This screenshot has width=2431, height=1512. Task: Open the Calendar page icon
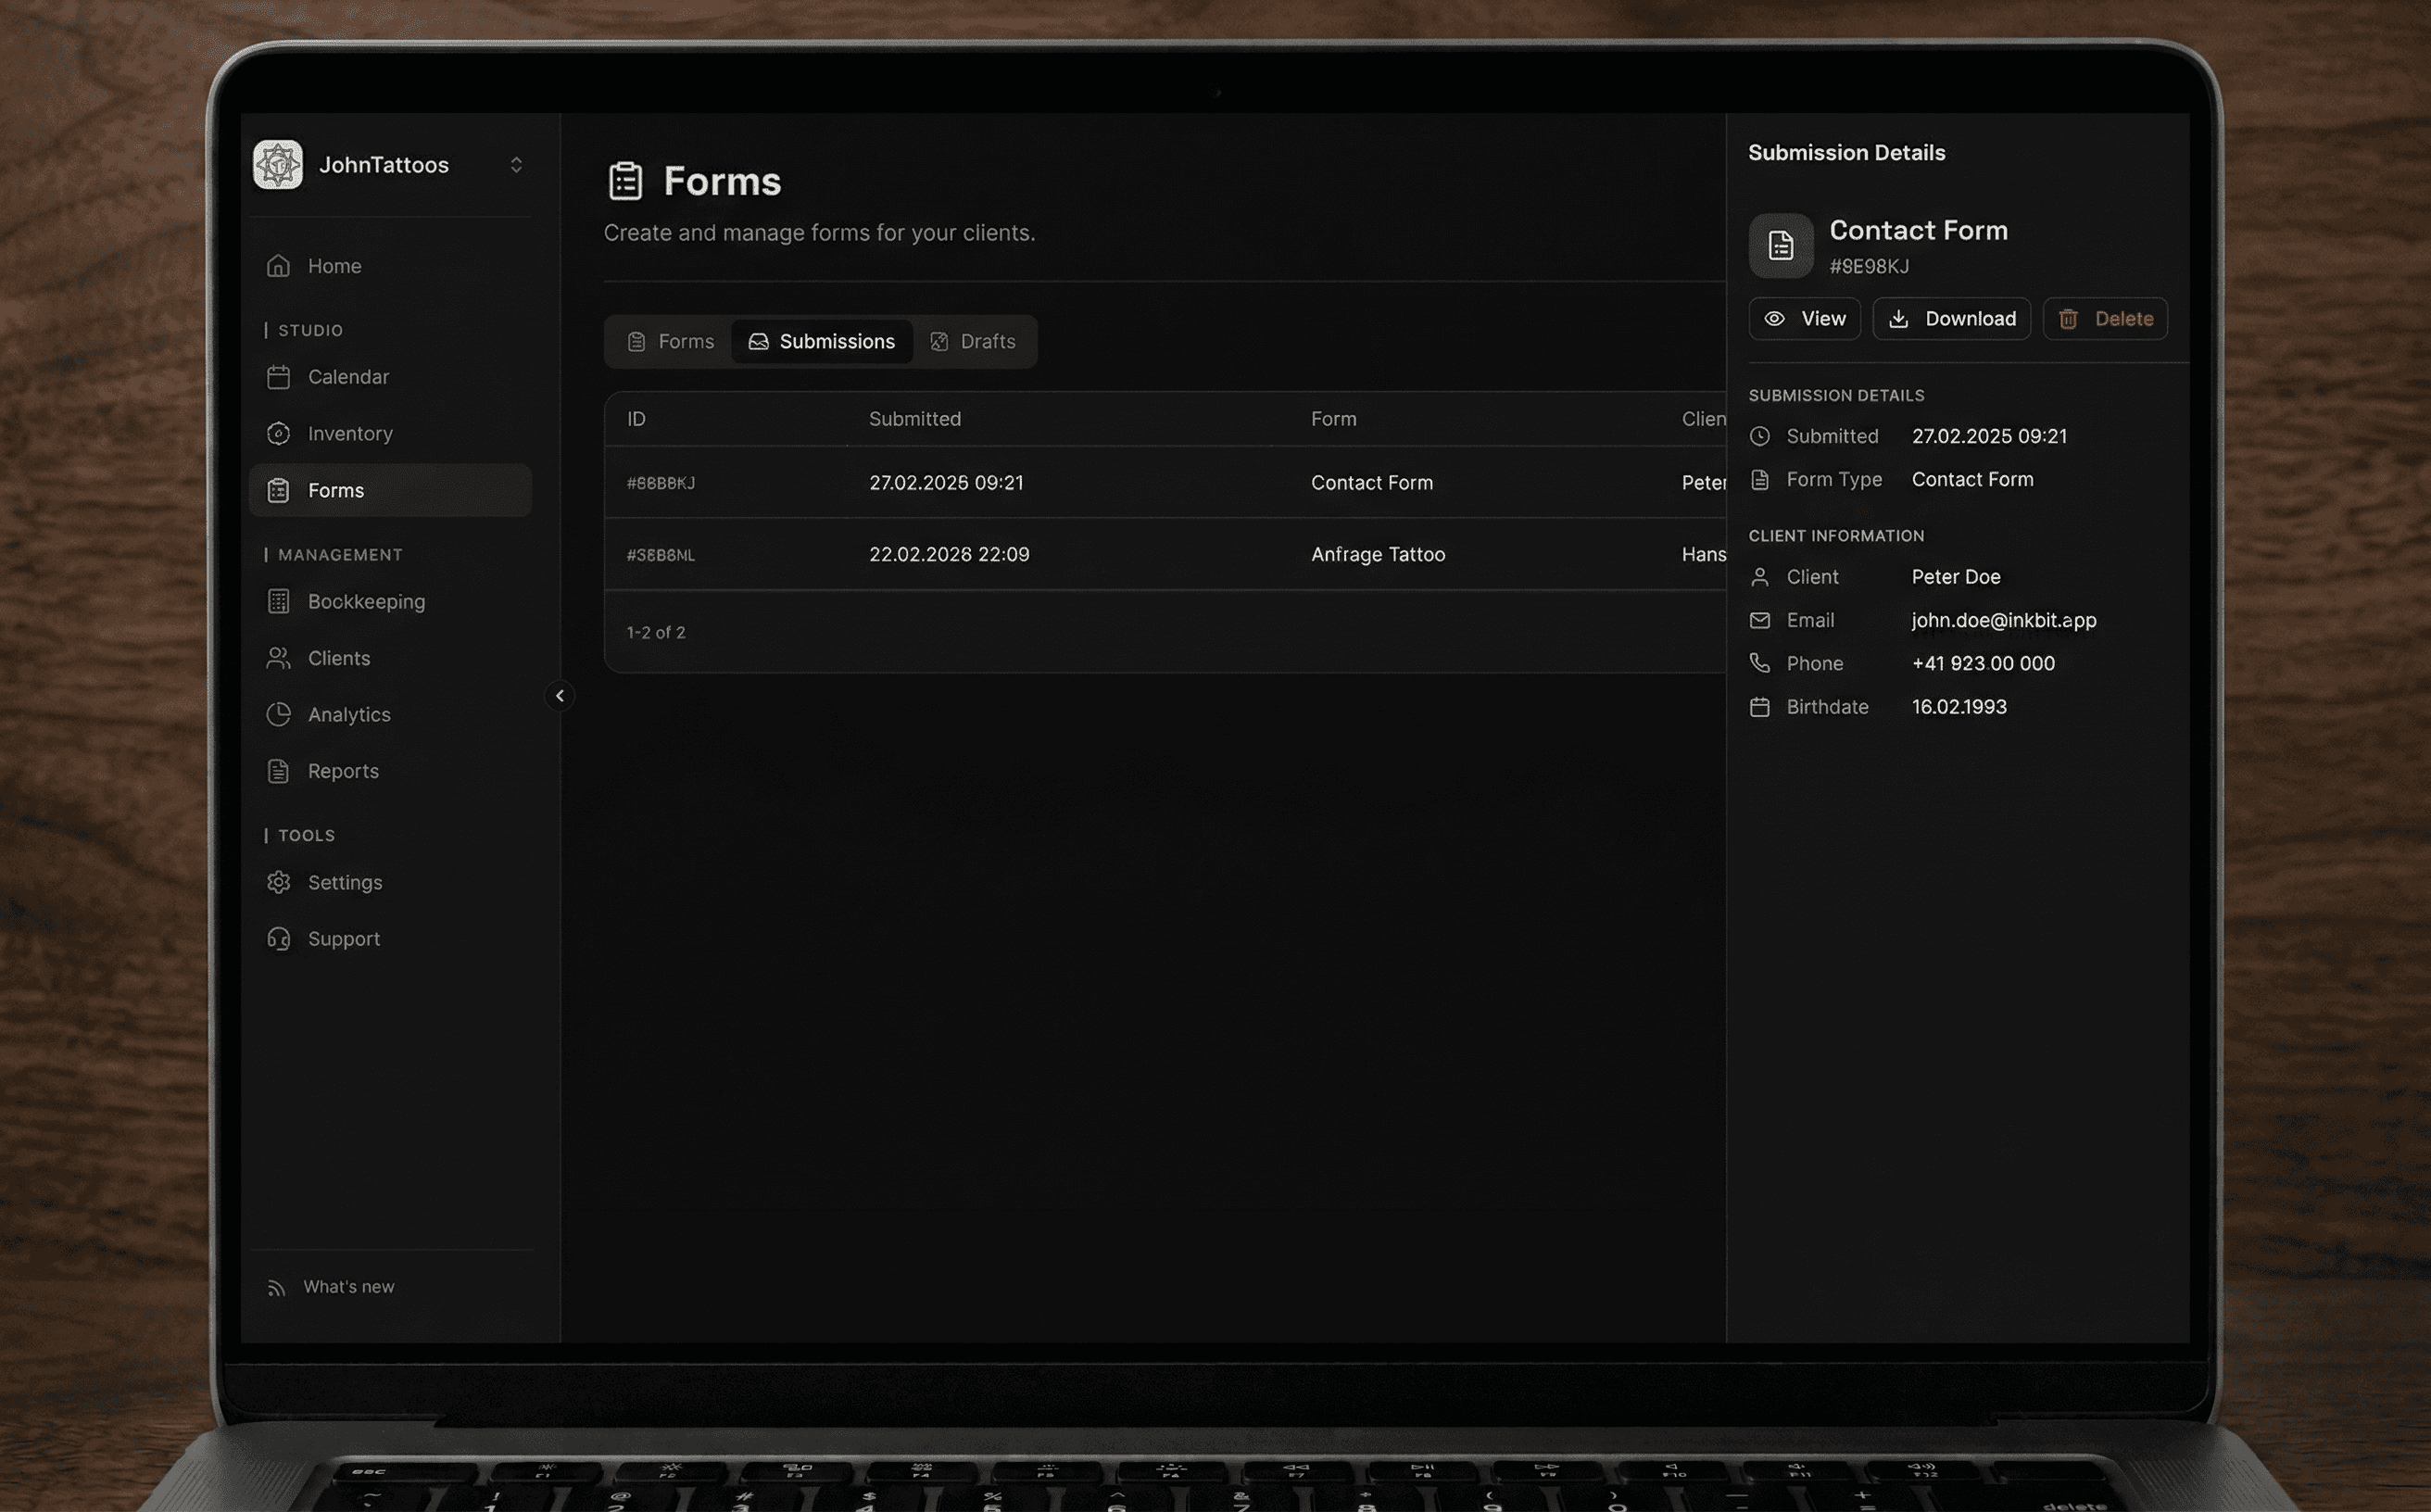click(279, 377)
